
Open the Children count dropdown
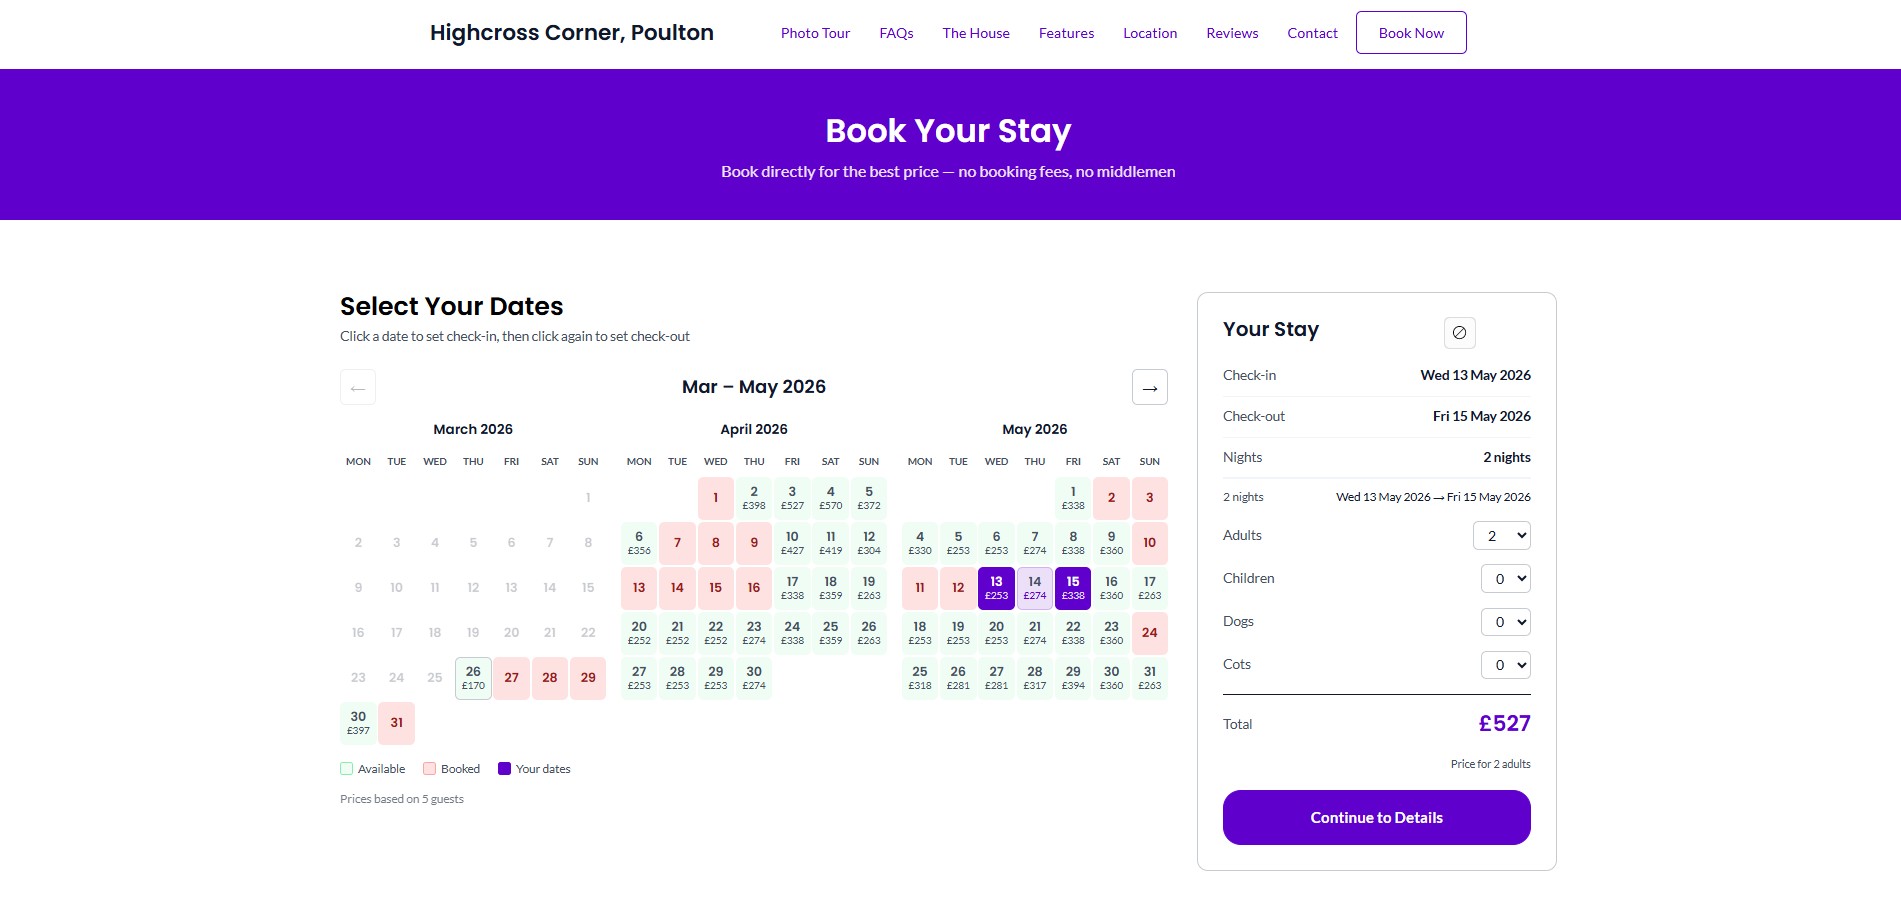coord(1505,578)
